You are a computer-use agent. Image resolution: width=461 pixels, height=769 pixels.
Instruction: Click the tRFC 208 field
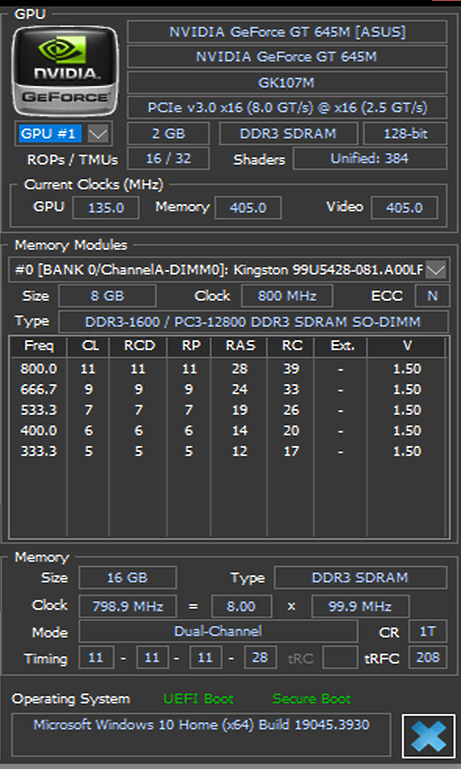(x=428, y=657)
